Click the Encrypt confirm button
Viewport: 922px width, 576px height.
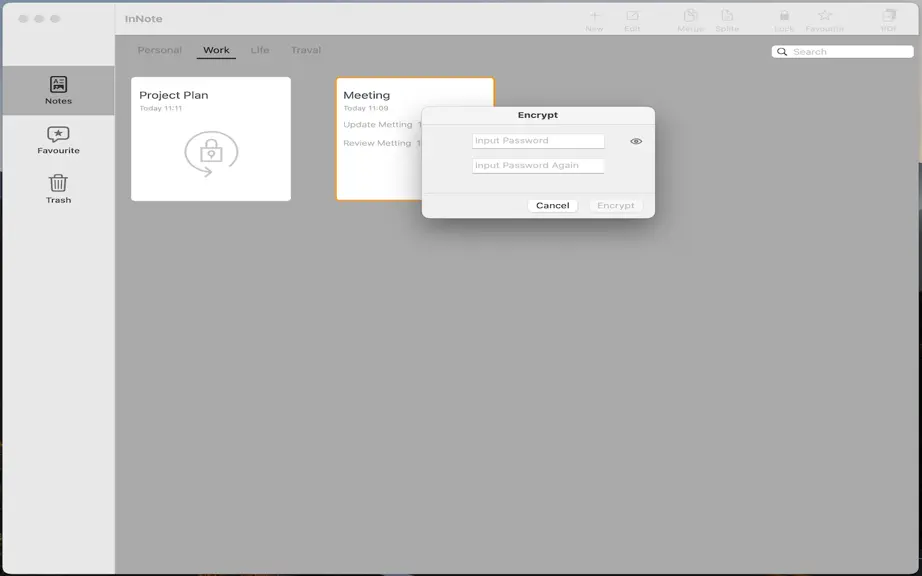[616, 206]
